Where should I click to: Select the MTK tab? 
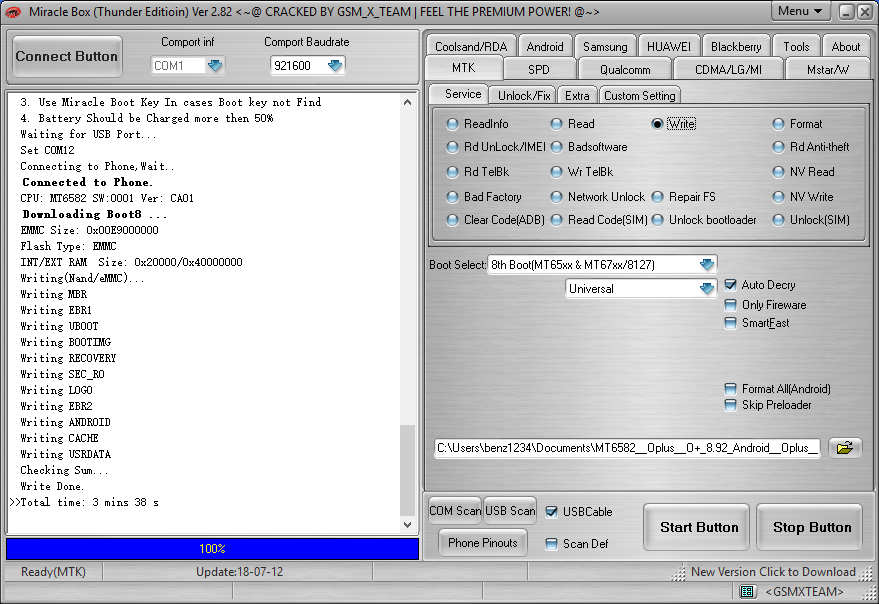[x=464, y=68]
